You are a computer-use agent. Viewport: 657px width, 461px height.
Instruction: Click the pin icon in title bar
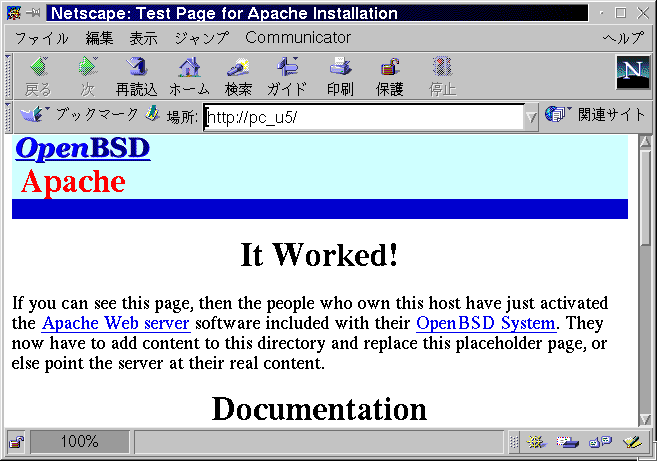[33, 13]
